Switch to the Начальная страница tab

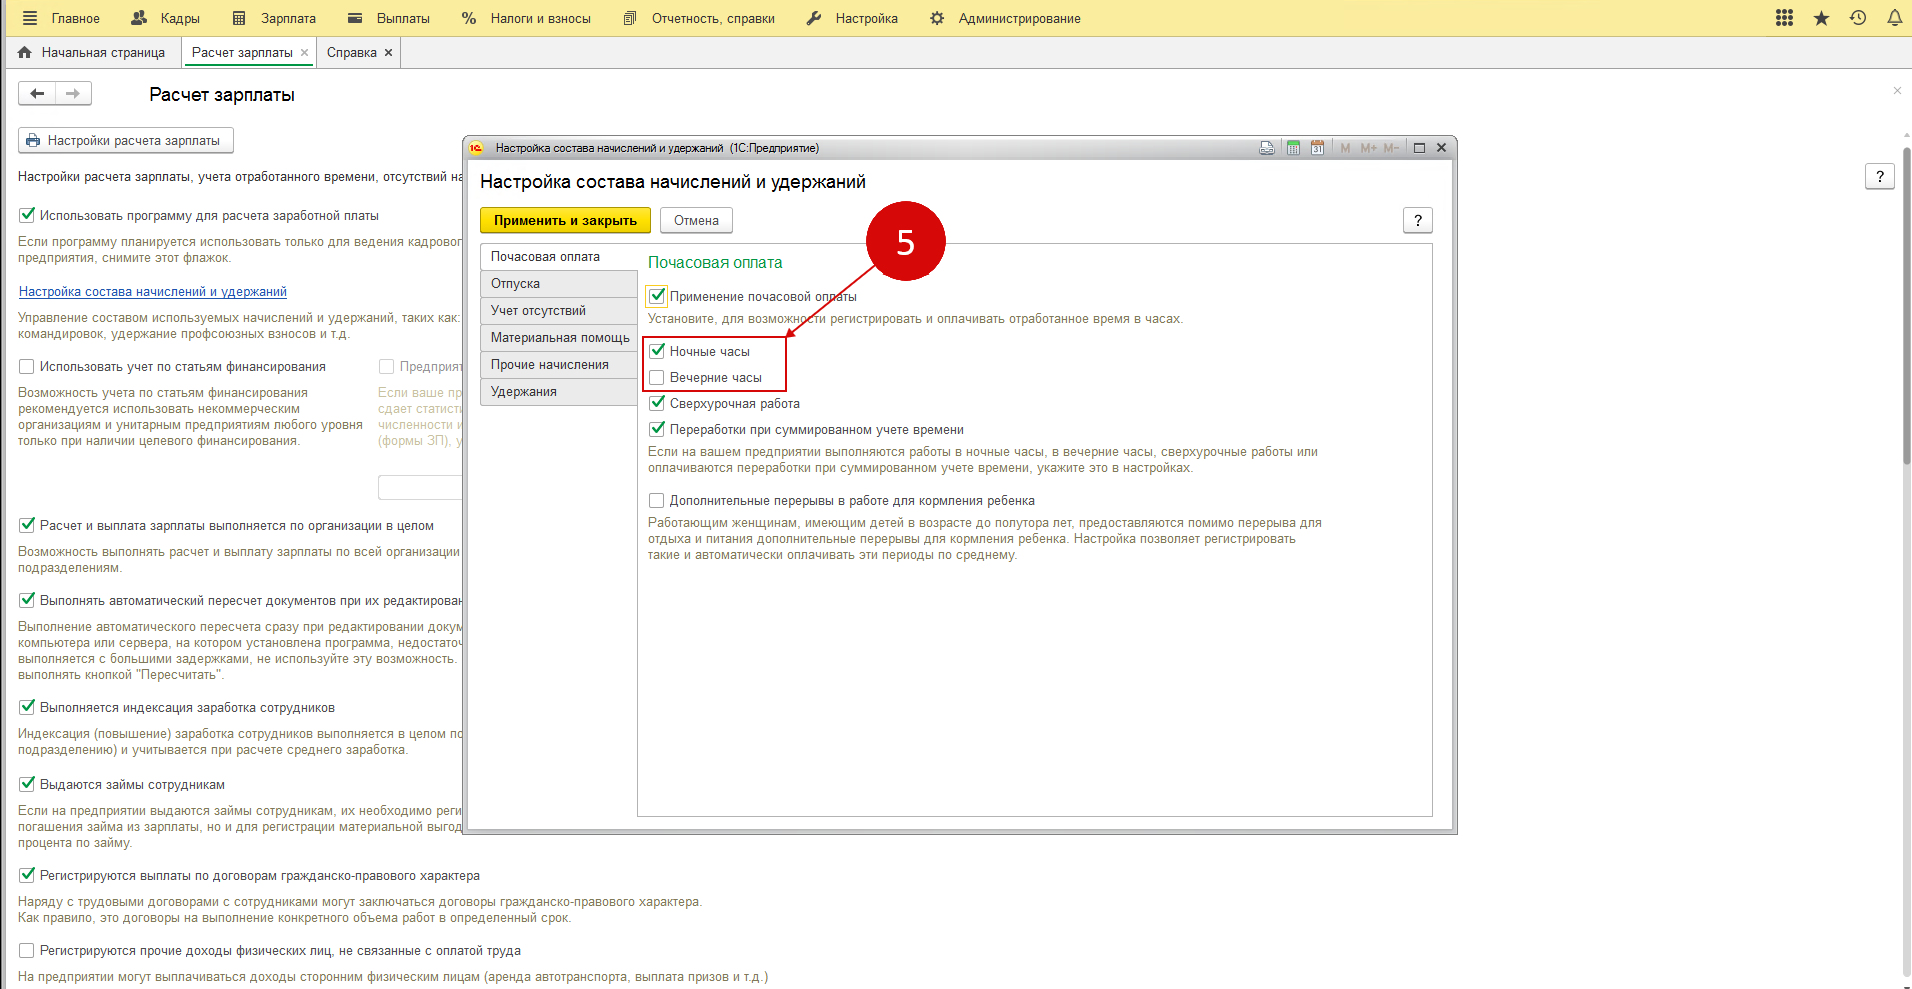93,52
